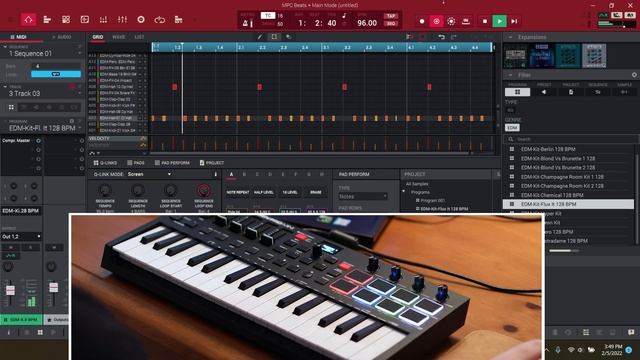Collapse the Programs tree in Project
This screenshot has height=360, width=640.
404,191
